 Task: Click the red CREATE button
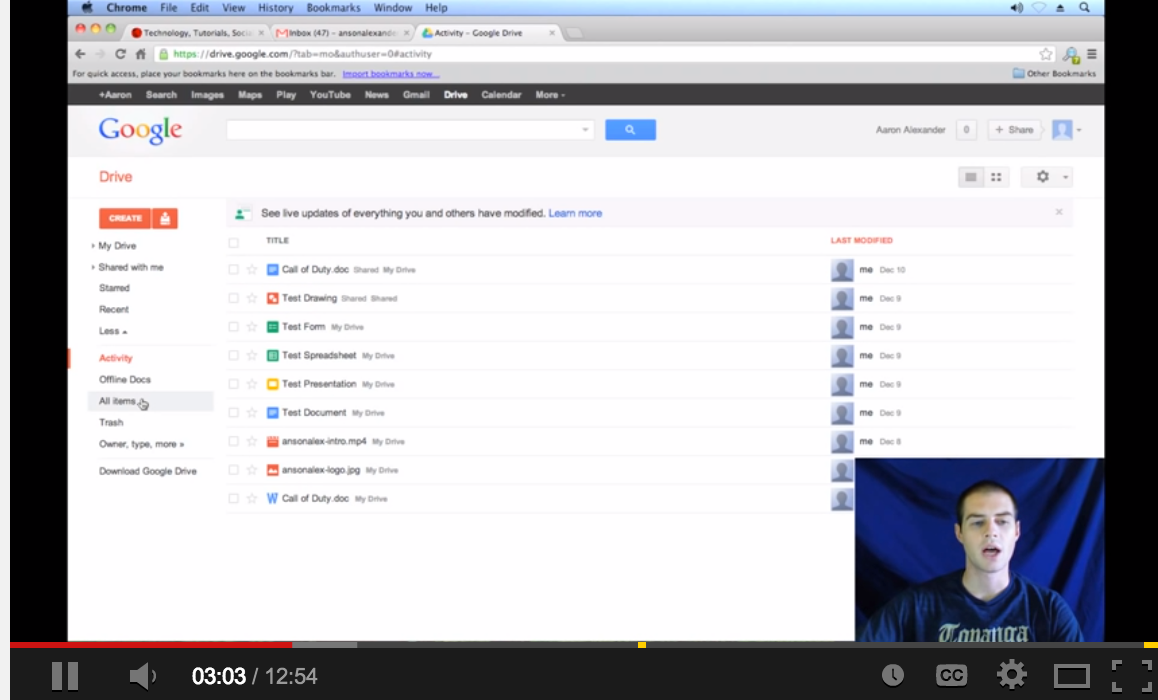coord(125,219)
